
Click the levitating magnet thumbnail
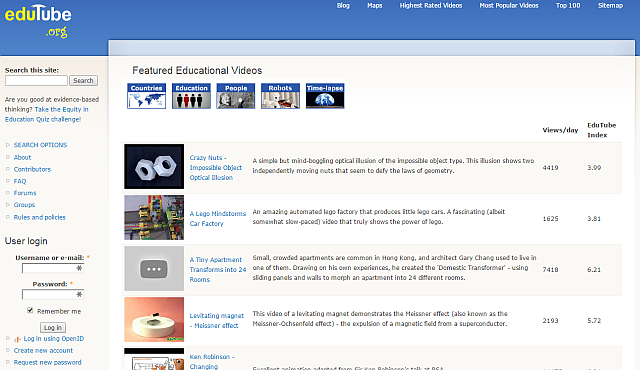tap(154, 319)
